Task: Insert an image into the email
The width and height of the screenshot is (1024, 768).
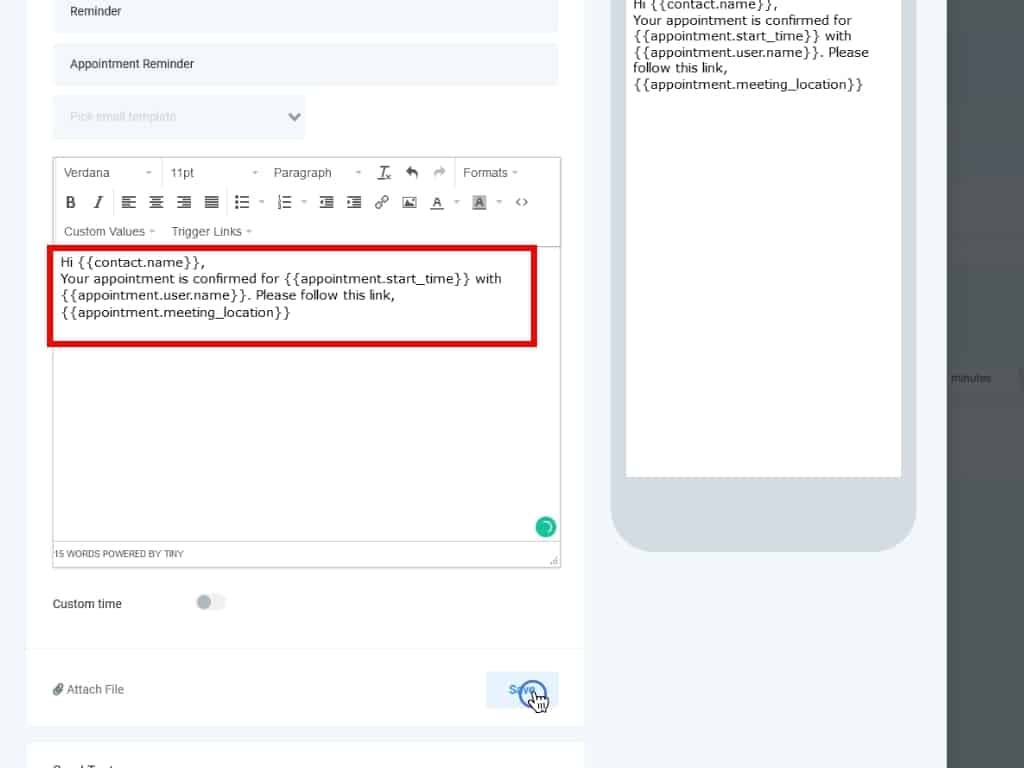Action: point(409,202)
